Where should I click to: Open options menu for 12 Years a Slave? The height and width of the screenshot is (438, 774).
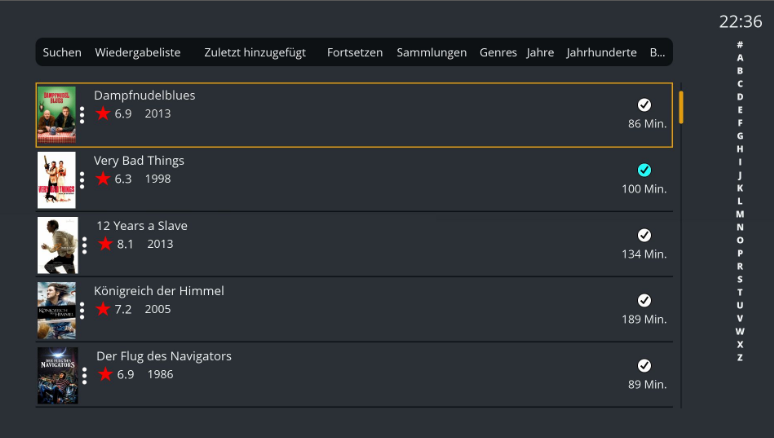(84, 245)
